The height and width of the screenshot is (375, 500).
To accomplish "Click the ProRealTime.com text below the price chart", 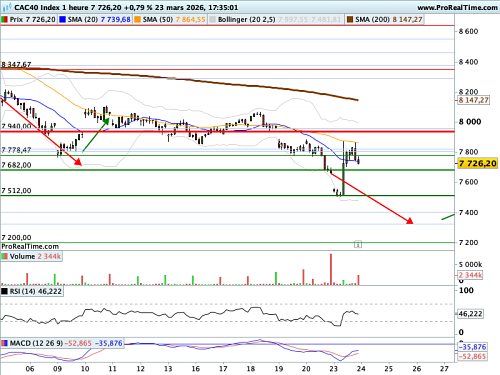I will [30, 246].
